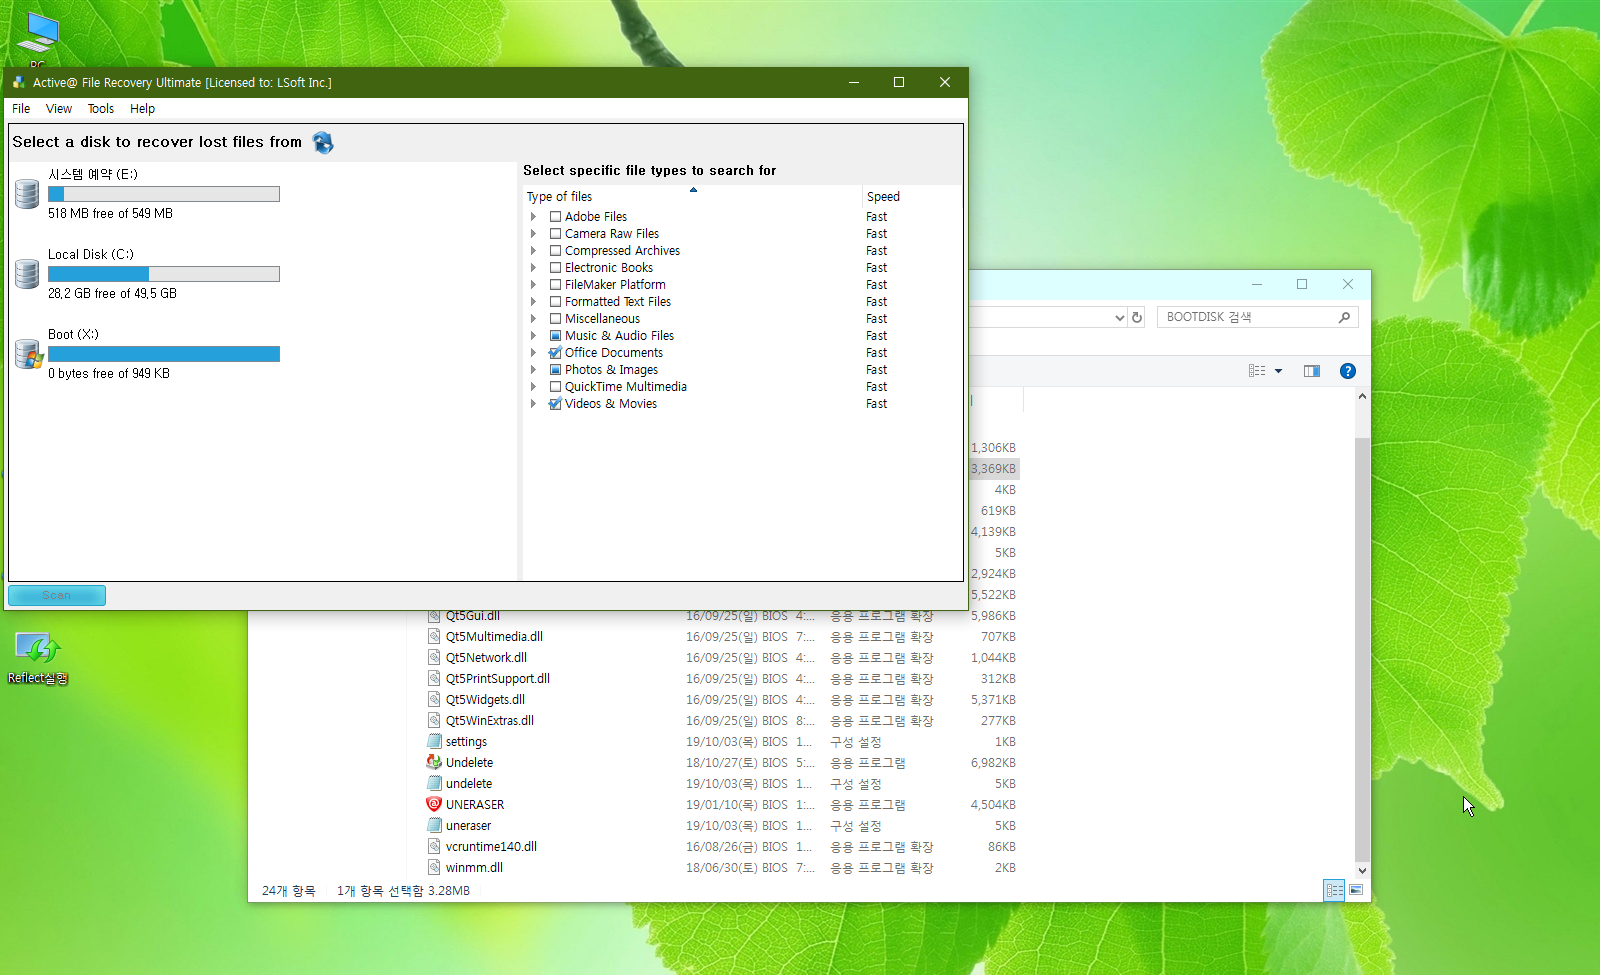Open the Help menu
The image size is (1600, 975).
coord(143,108)
